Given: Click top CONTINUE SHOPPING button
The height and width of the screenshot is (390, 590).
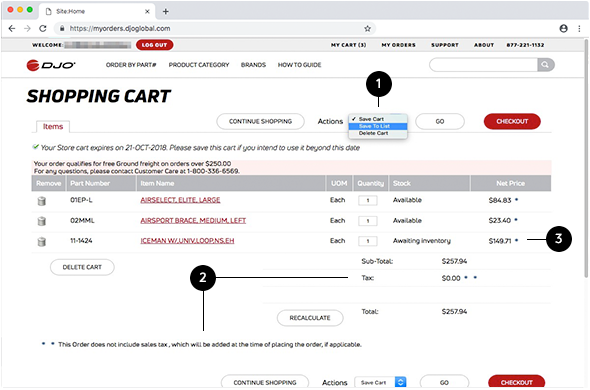Looking at the screenshot, I should coord(260,122).
